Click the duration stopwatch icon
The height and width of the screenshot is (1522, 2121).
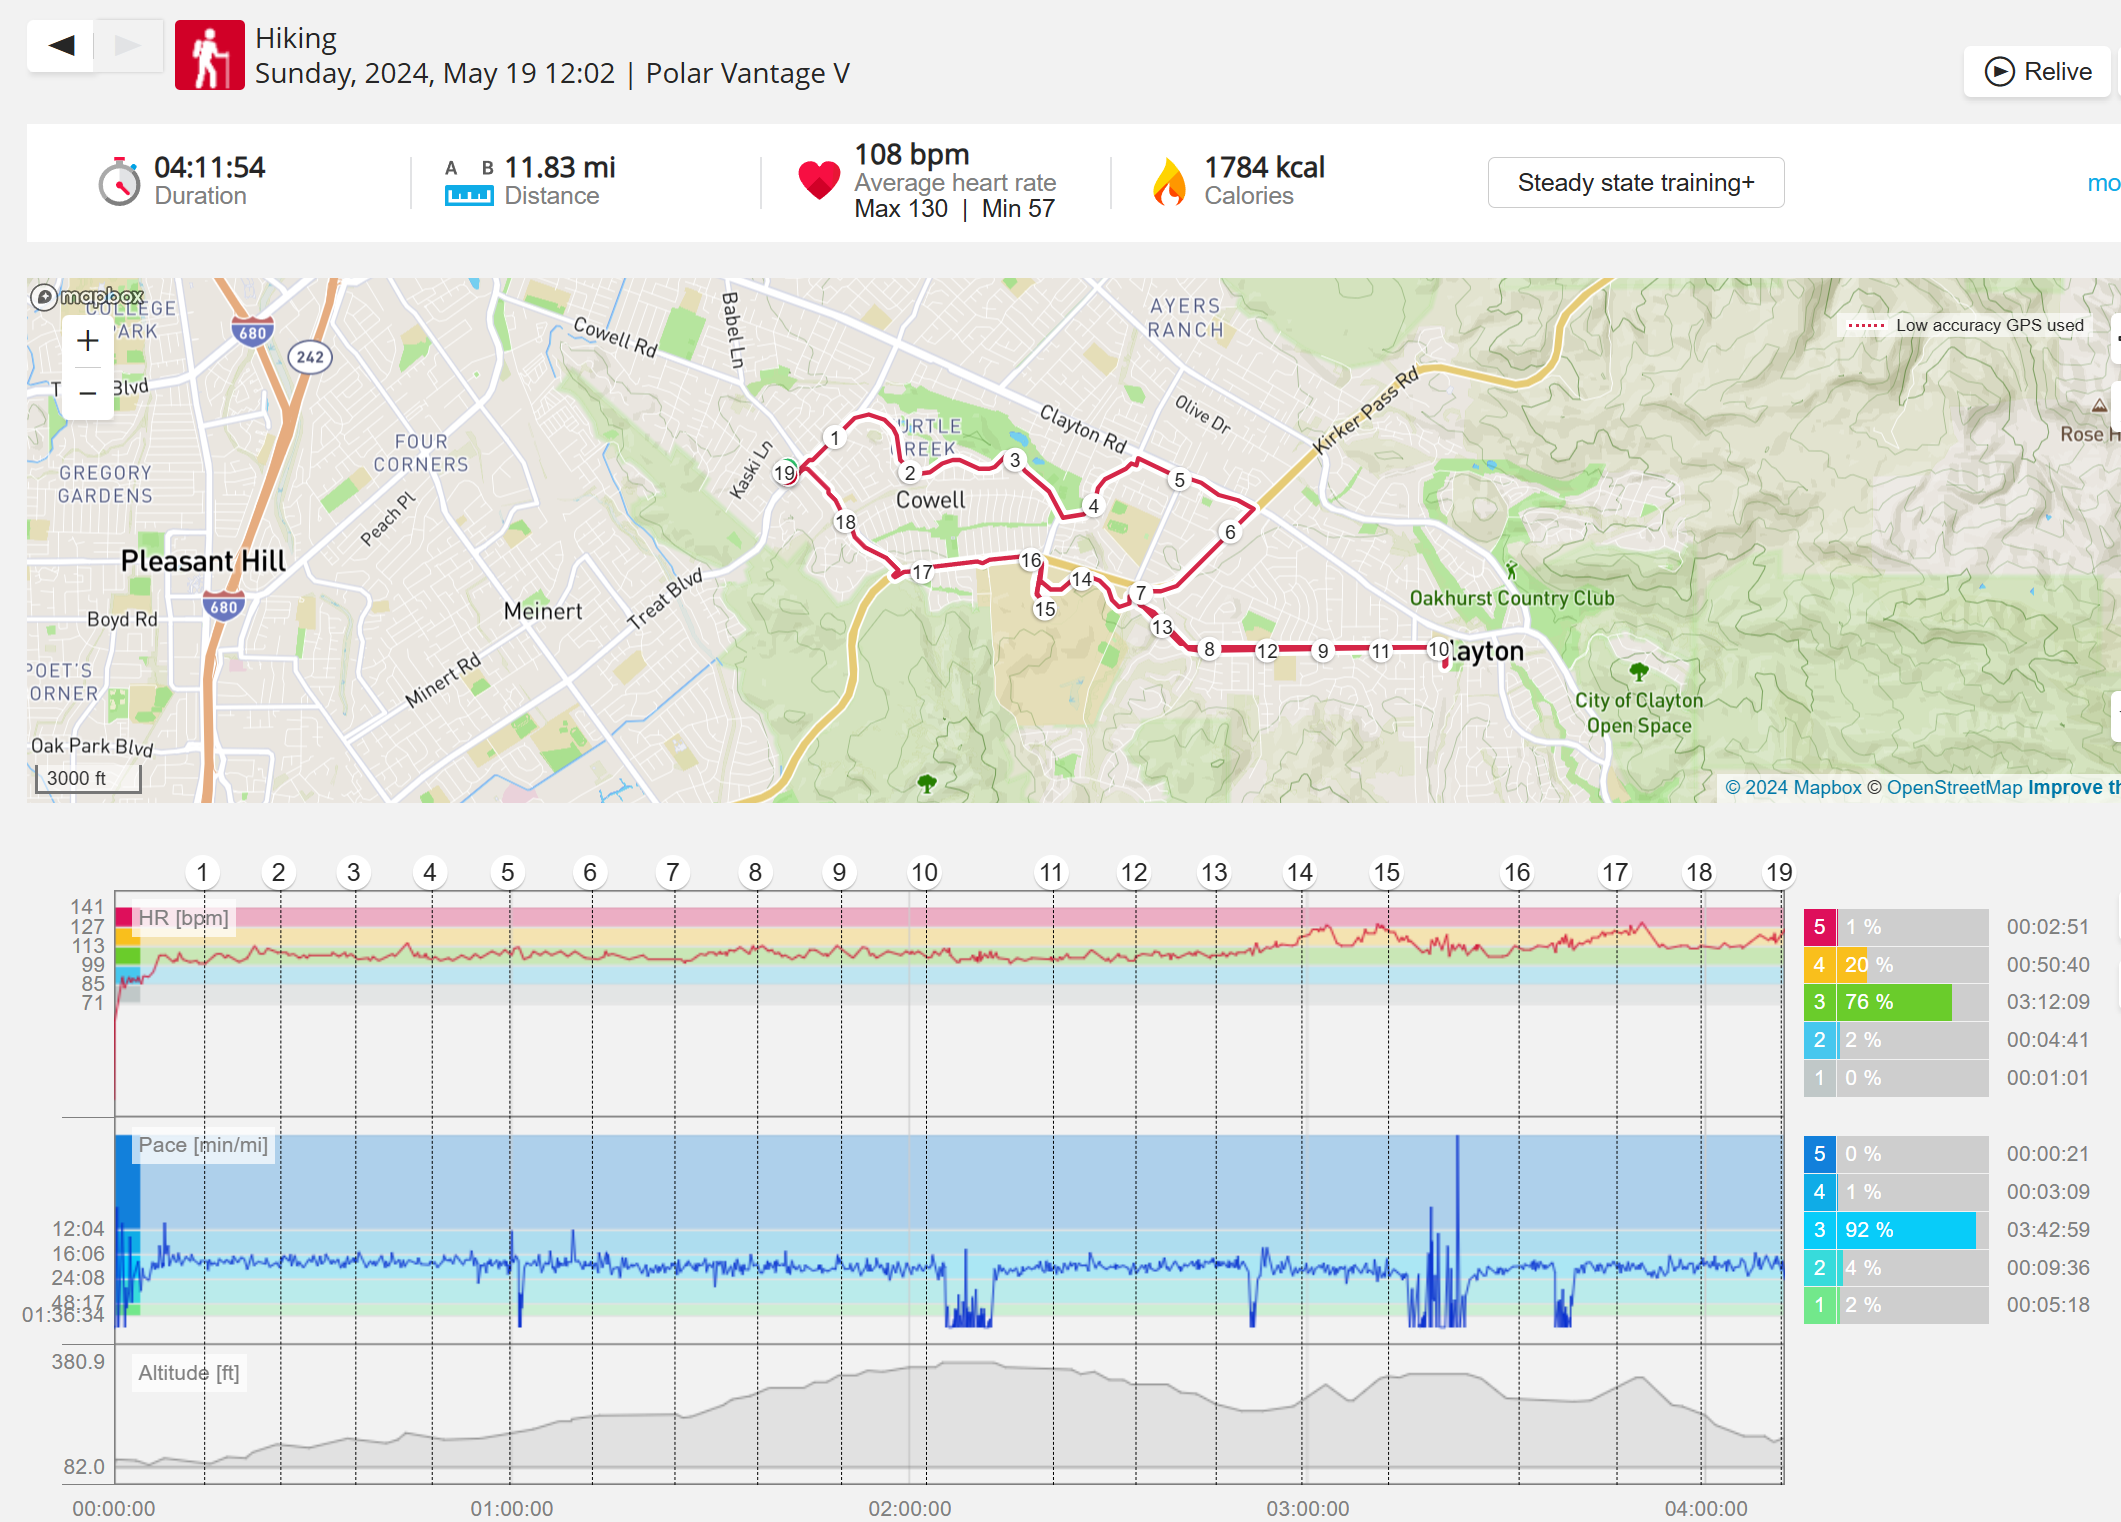pyautogui.click(x=120, y=182)
